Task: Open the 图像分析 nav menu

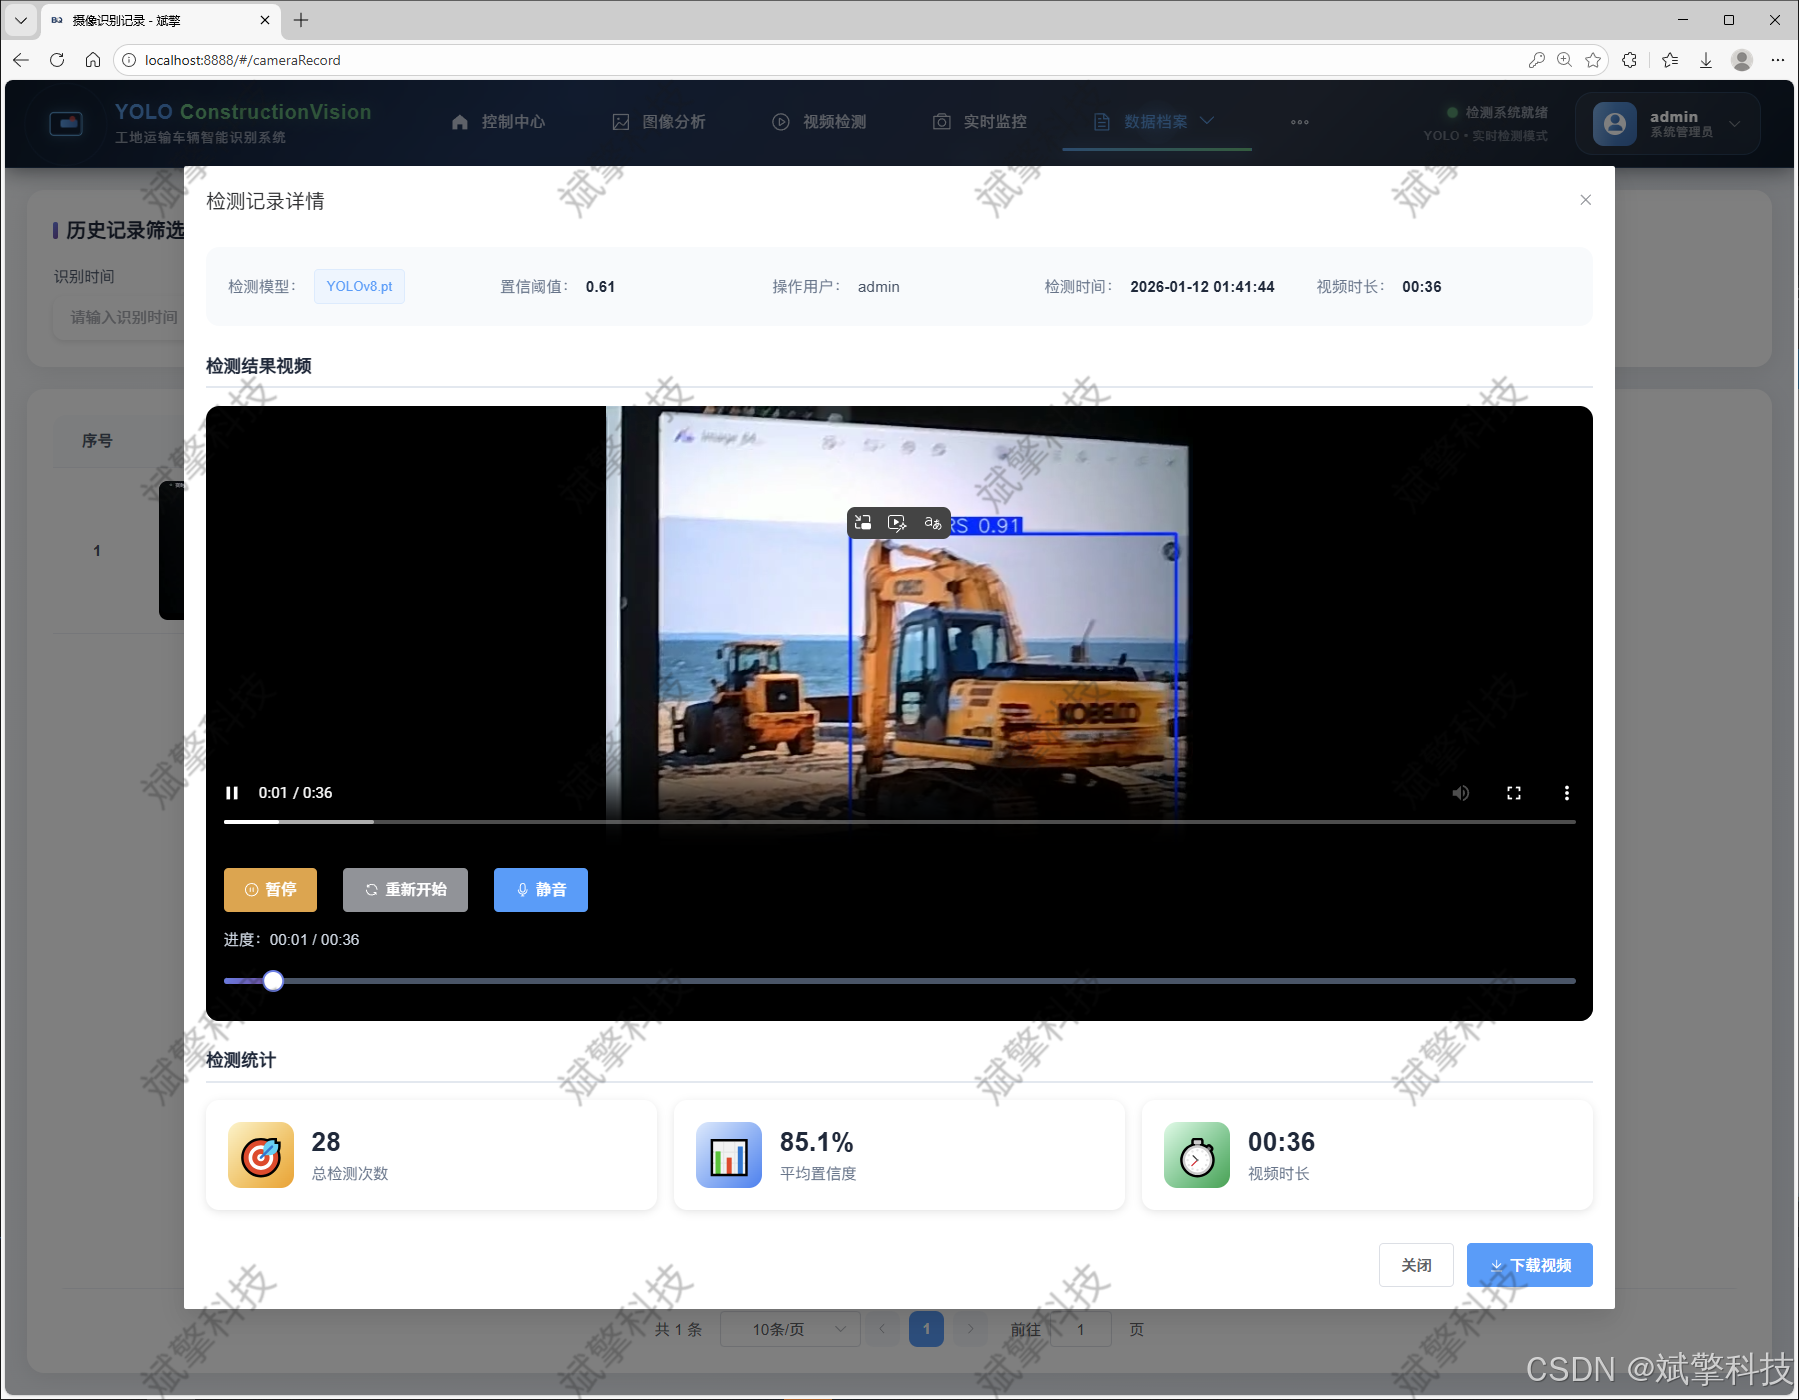Action: coord(659,122)
